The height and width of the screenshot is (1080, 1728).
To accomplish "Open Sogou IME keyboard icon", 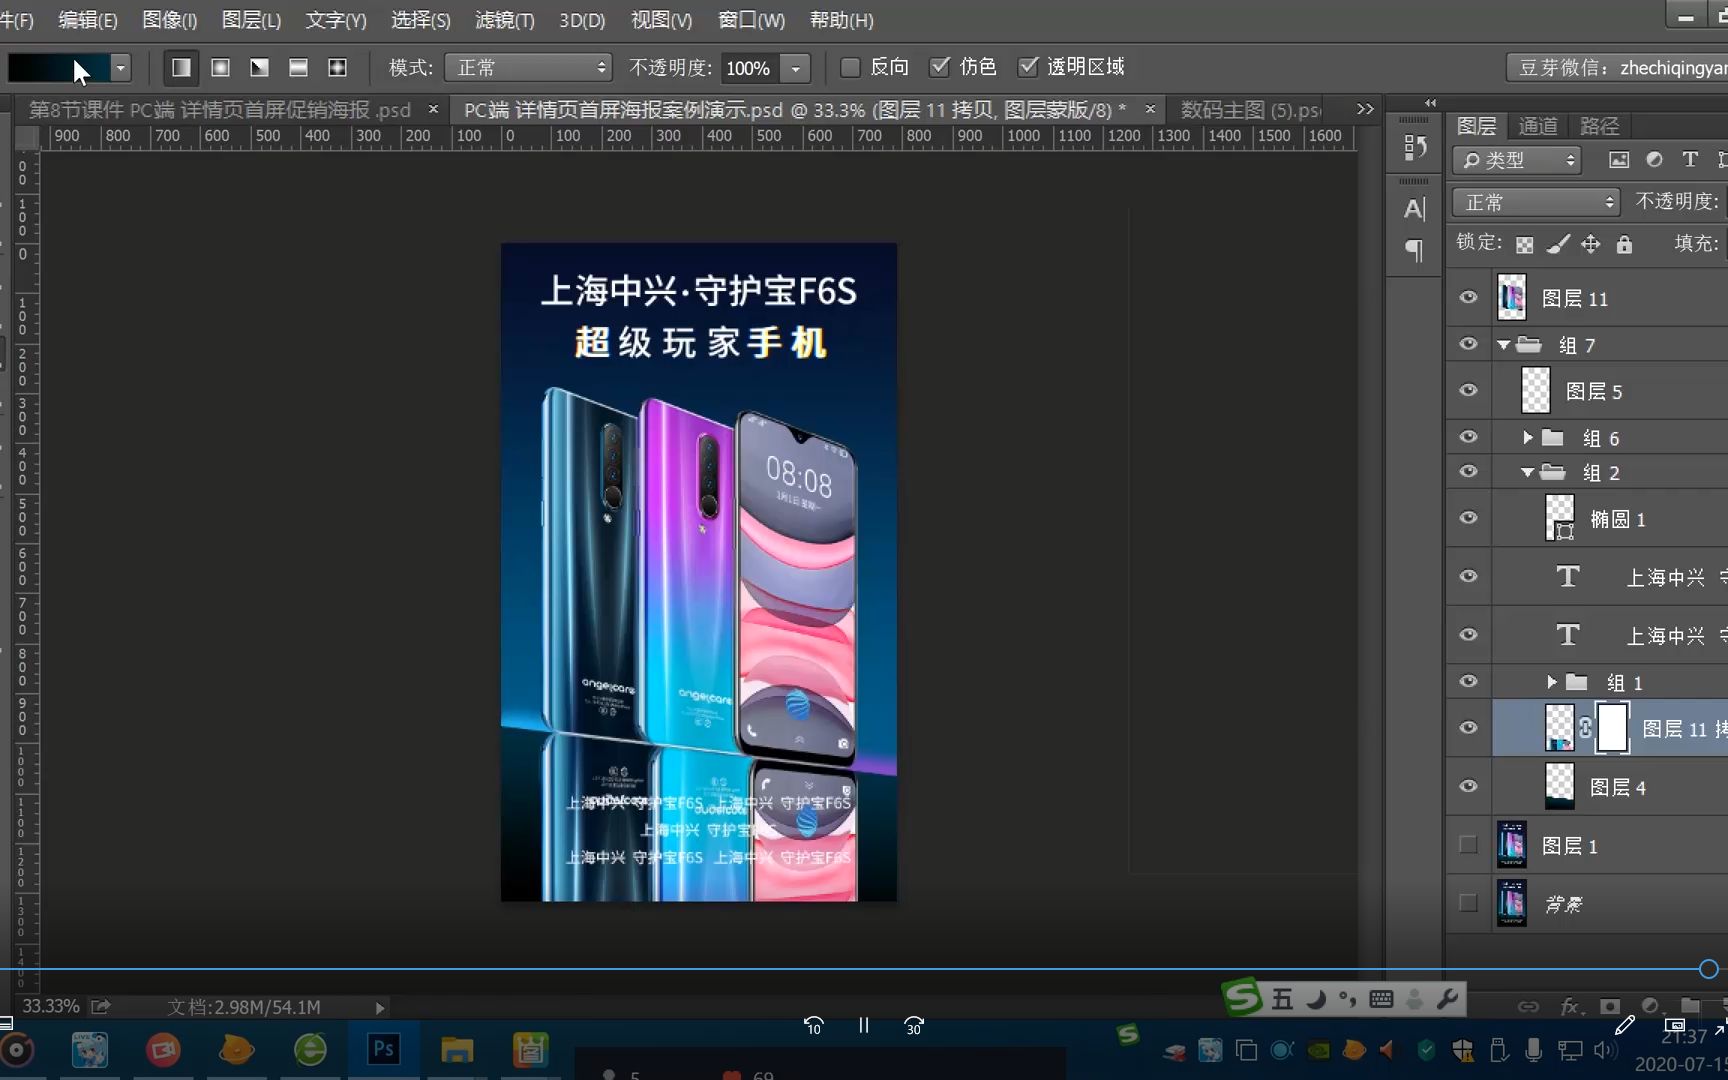I will [x=1381, y=999].
